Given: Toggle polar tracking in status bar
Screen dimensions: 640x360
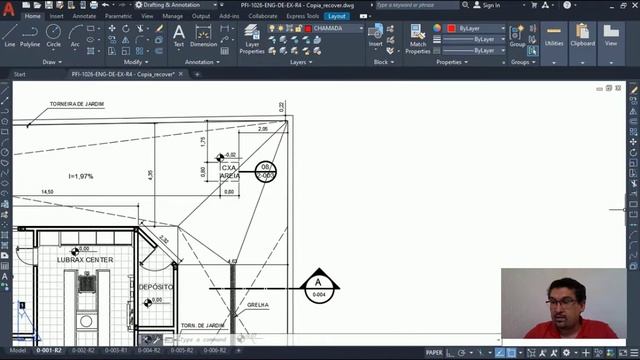Looking at the screenshot, I should (x=462, y=353).
